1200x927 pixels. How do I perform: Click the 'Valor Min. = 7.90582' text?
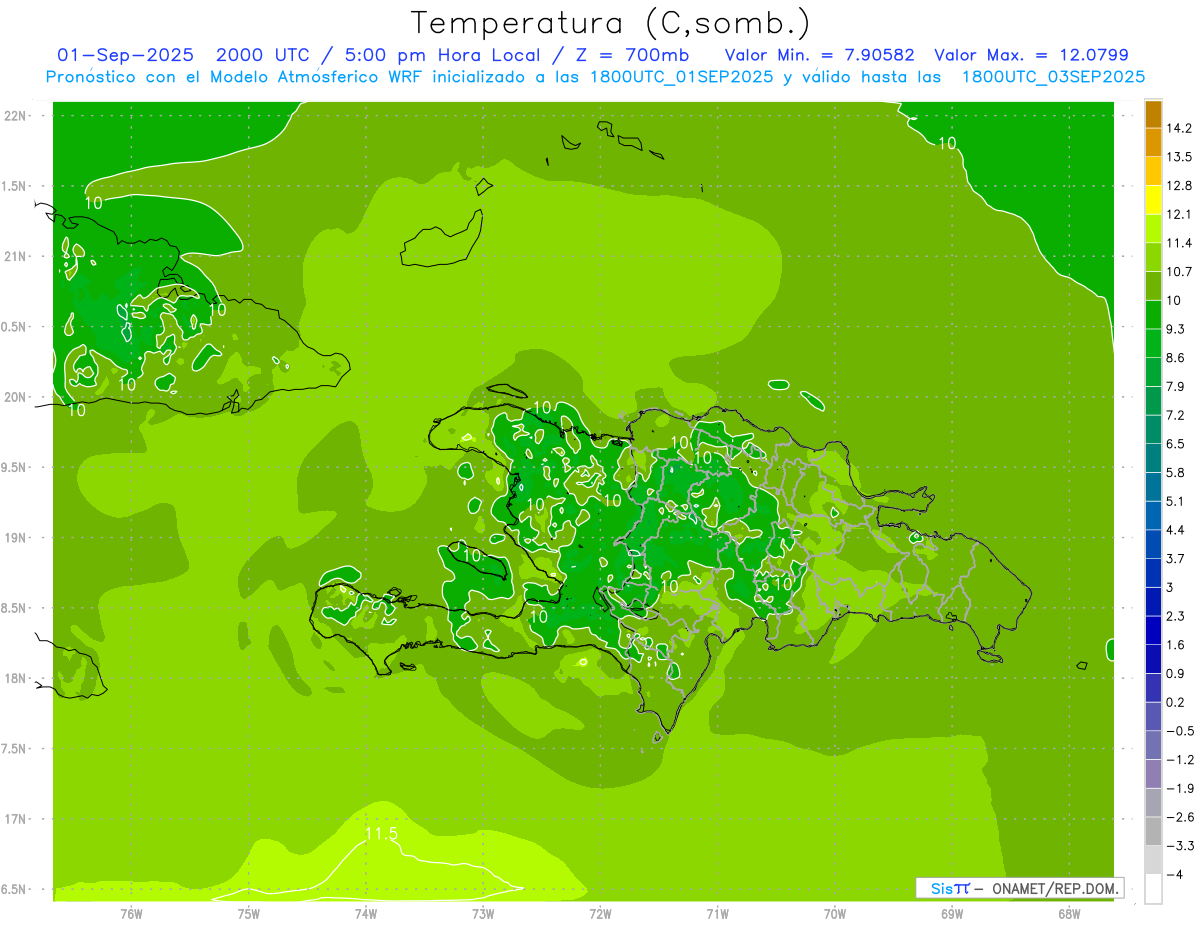819,55
